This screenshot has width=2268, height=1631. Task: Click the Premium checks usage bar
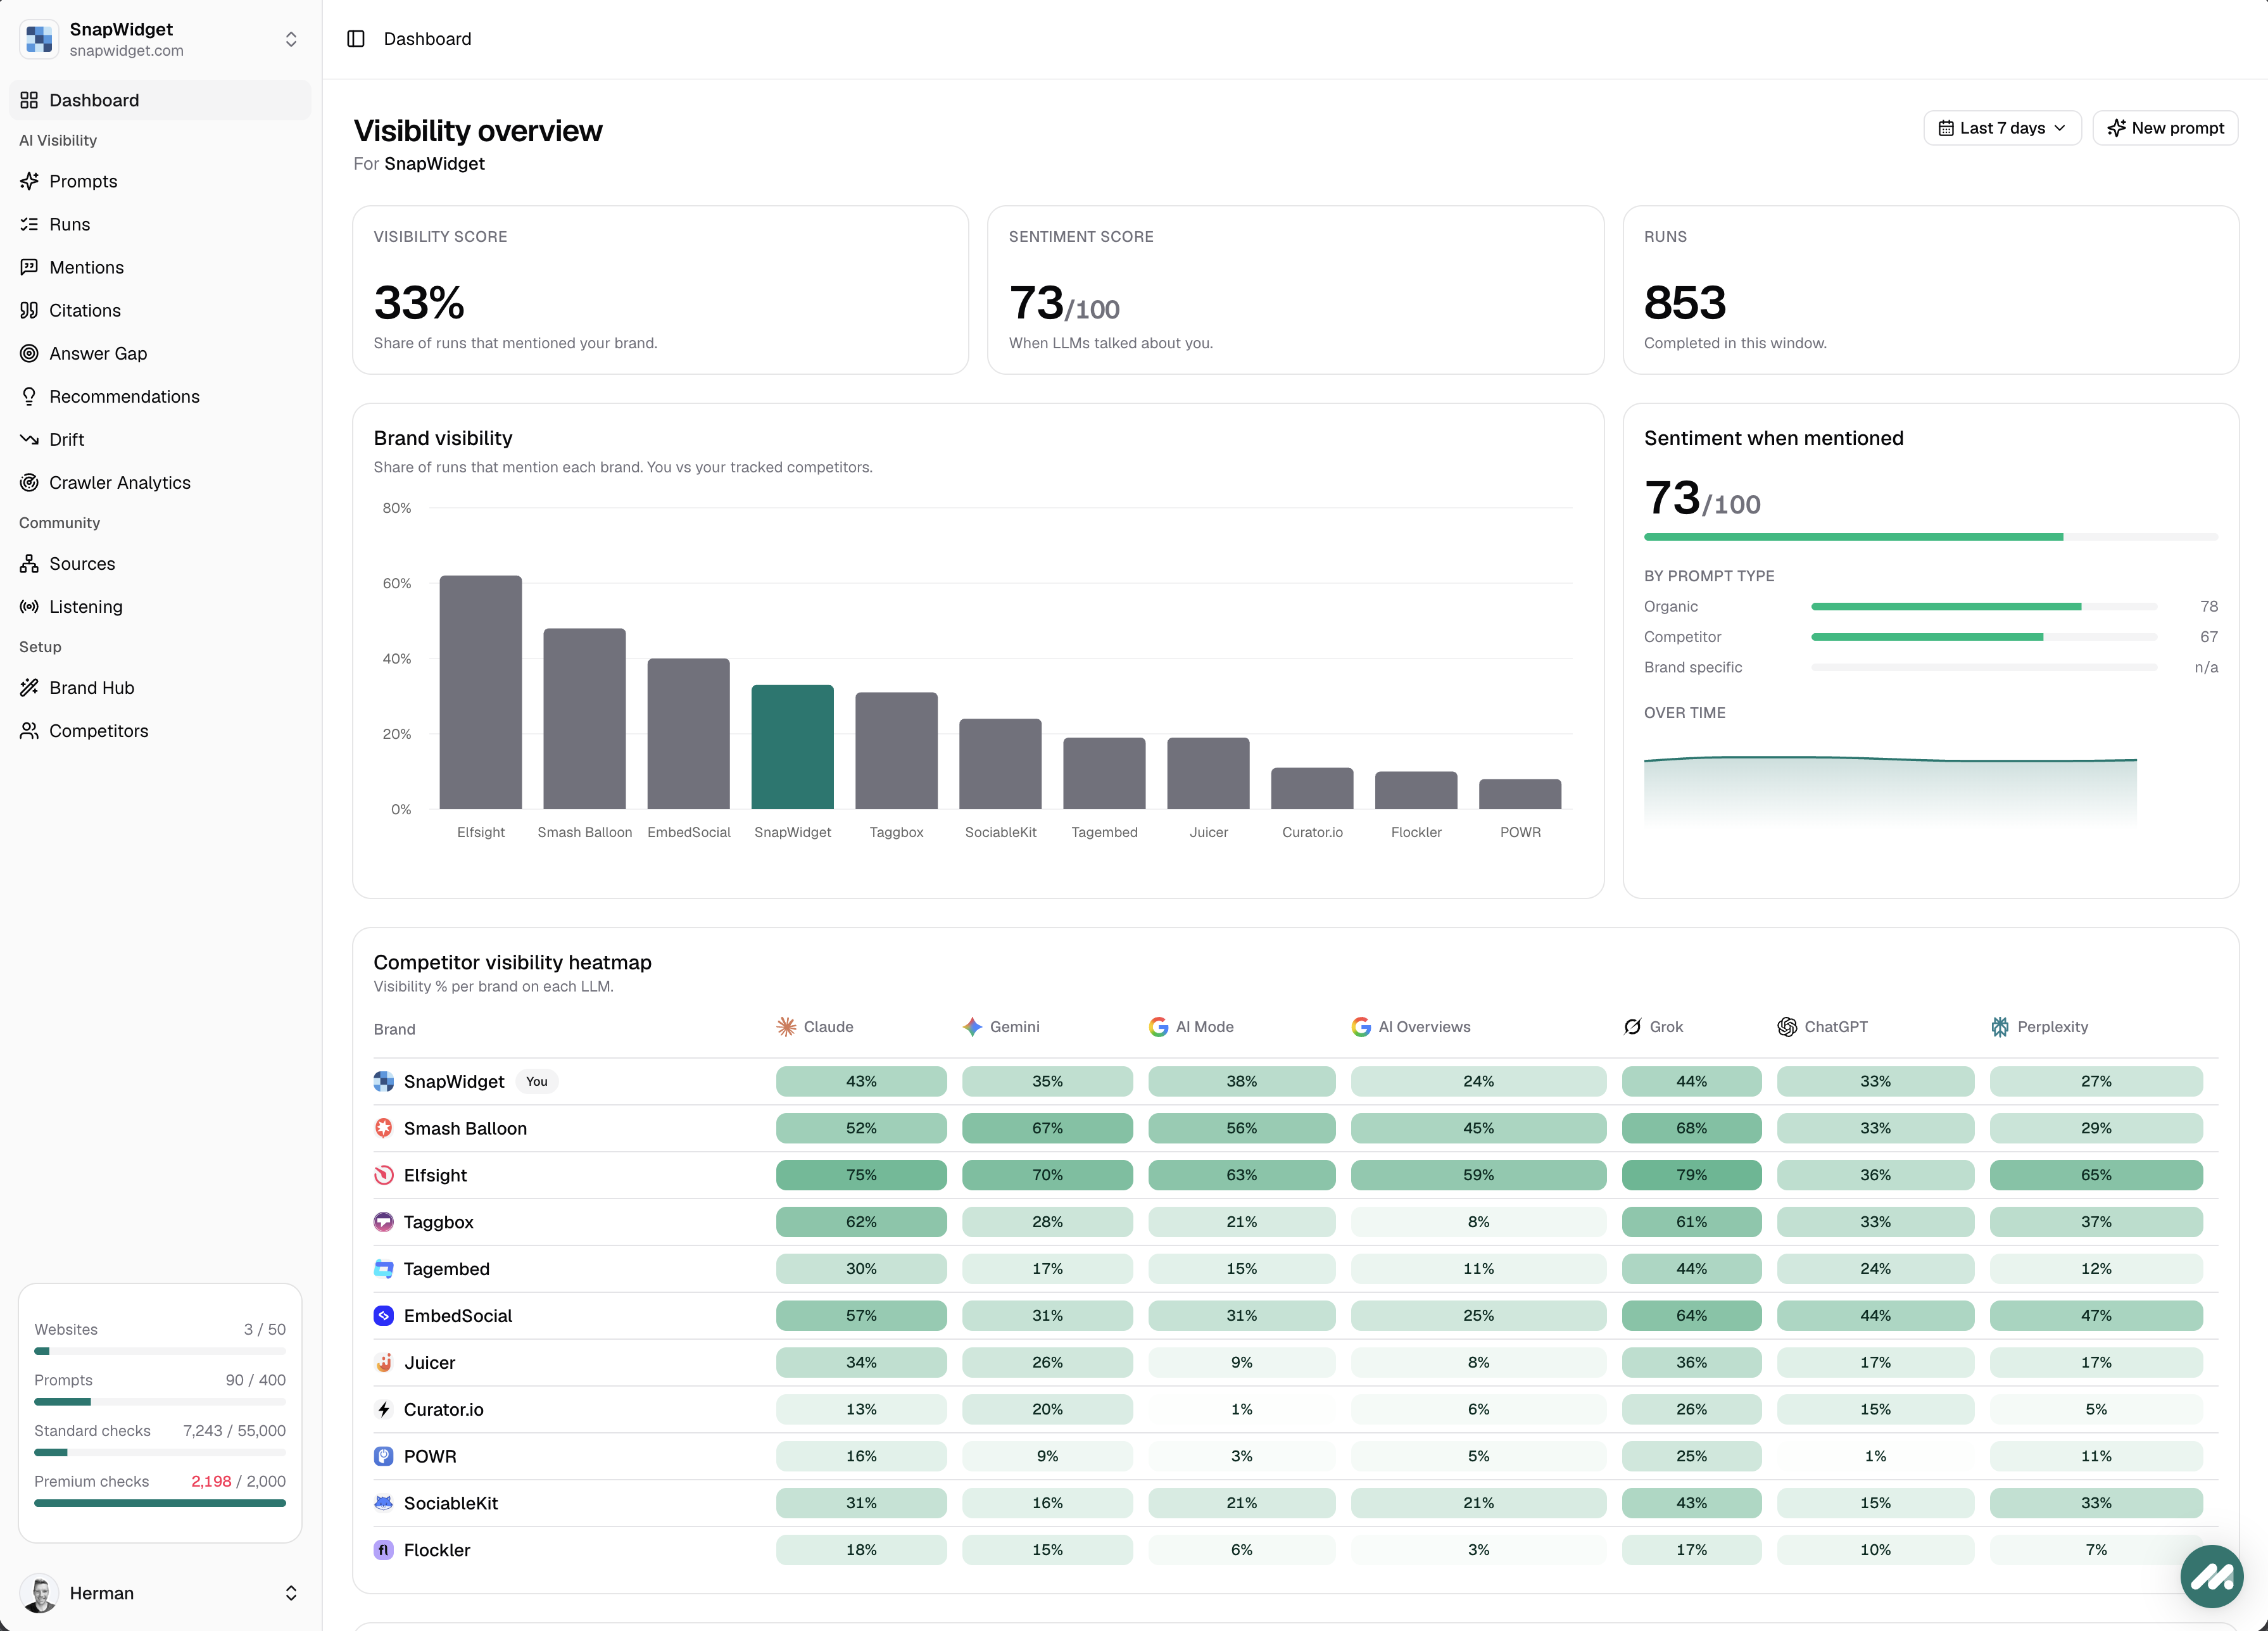(x=160, y=1502)
